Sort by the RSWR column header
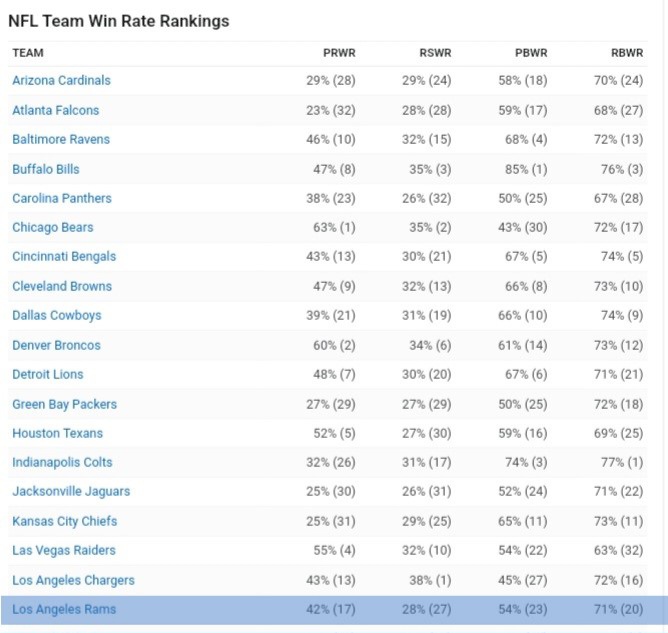Screen dimensions: 668x633 435,53
